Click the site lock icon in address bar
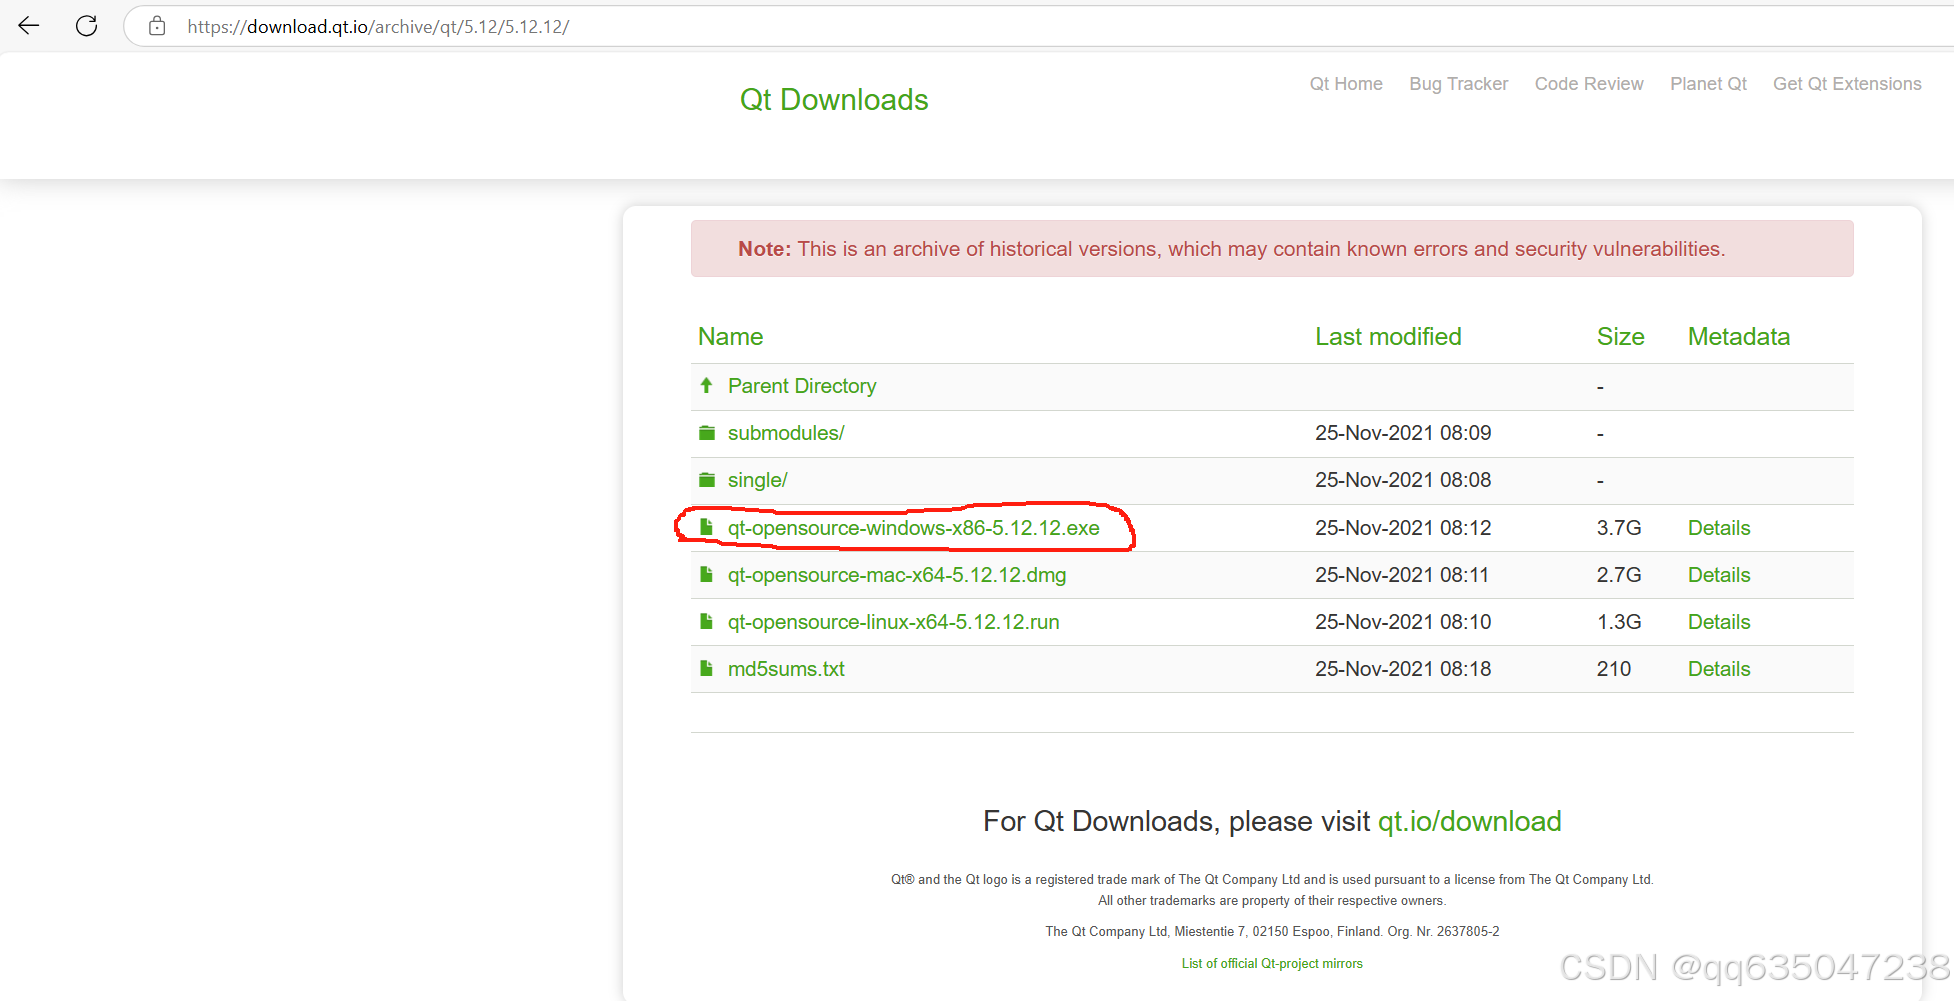The width and height of the screenshot is (1954, 1001). 157,26
